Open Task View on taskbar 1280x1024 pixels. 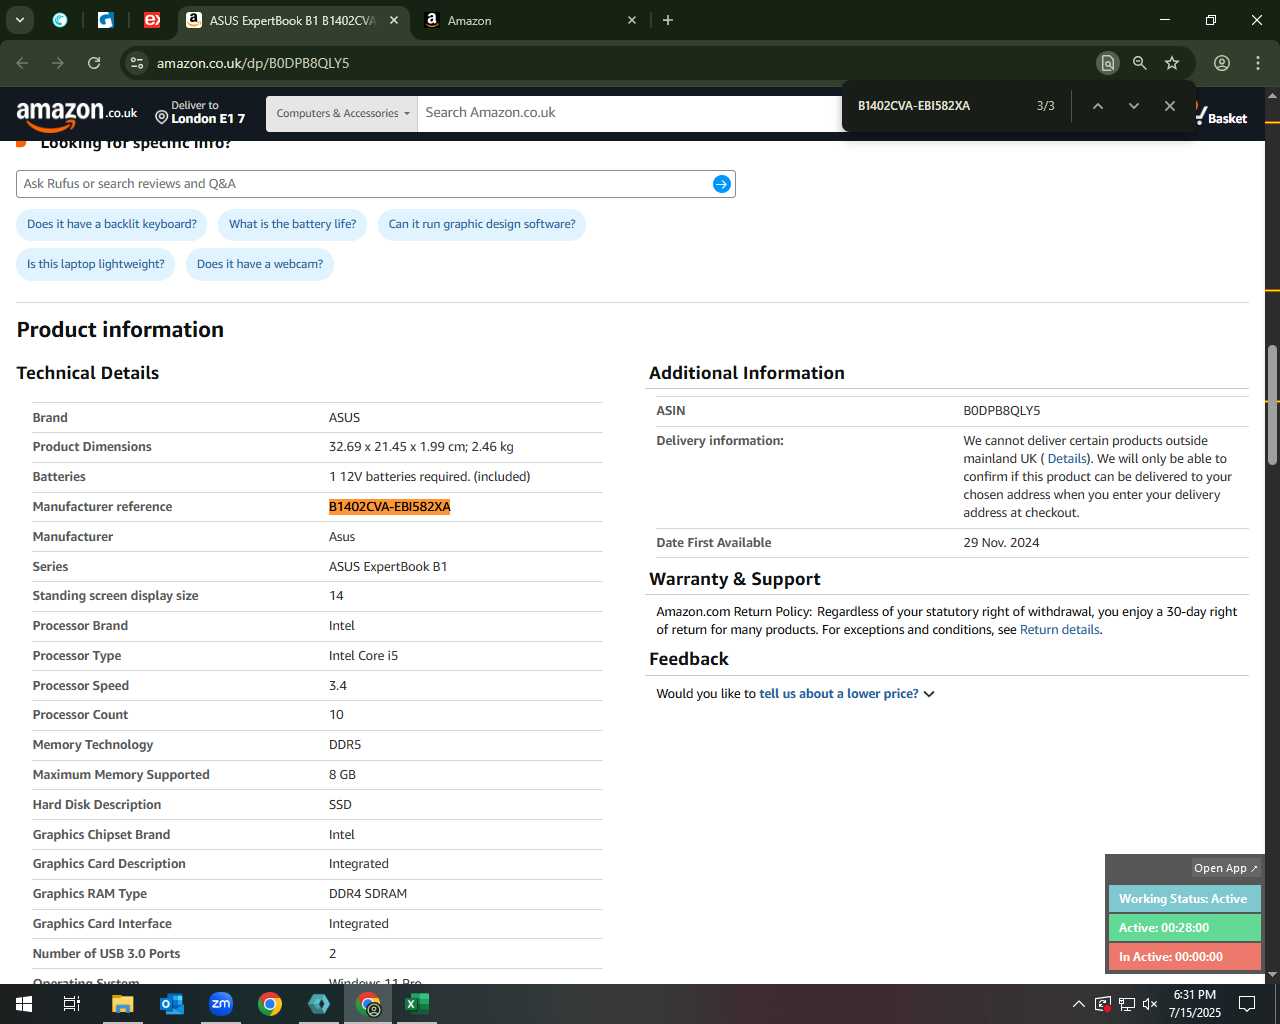click(72, 1004)
